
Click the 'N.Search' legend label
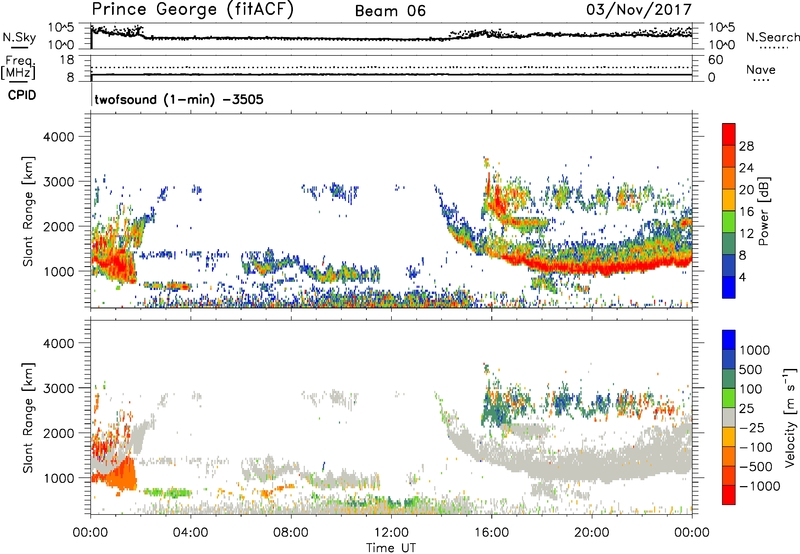click(773, 37)
